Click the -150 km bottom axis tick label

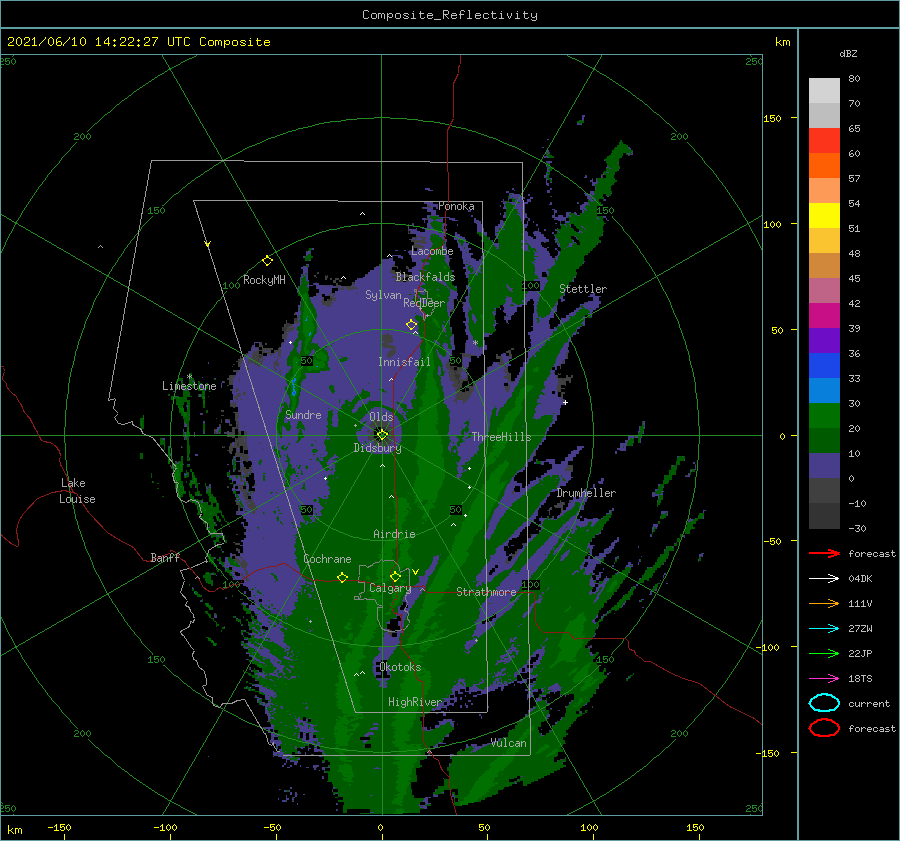point(59,827)
